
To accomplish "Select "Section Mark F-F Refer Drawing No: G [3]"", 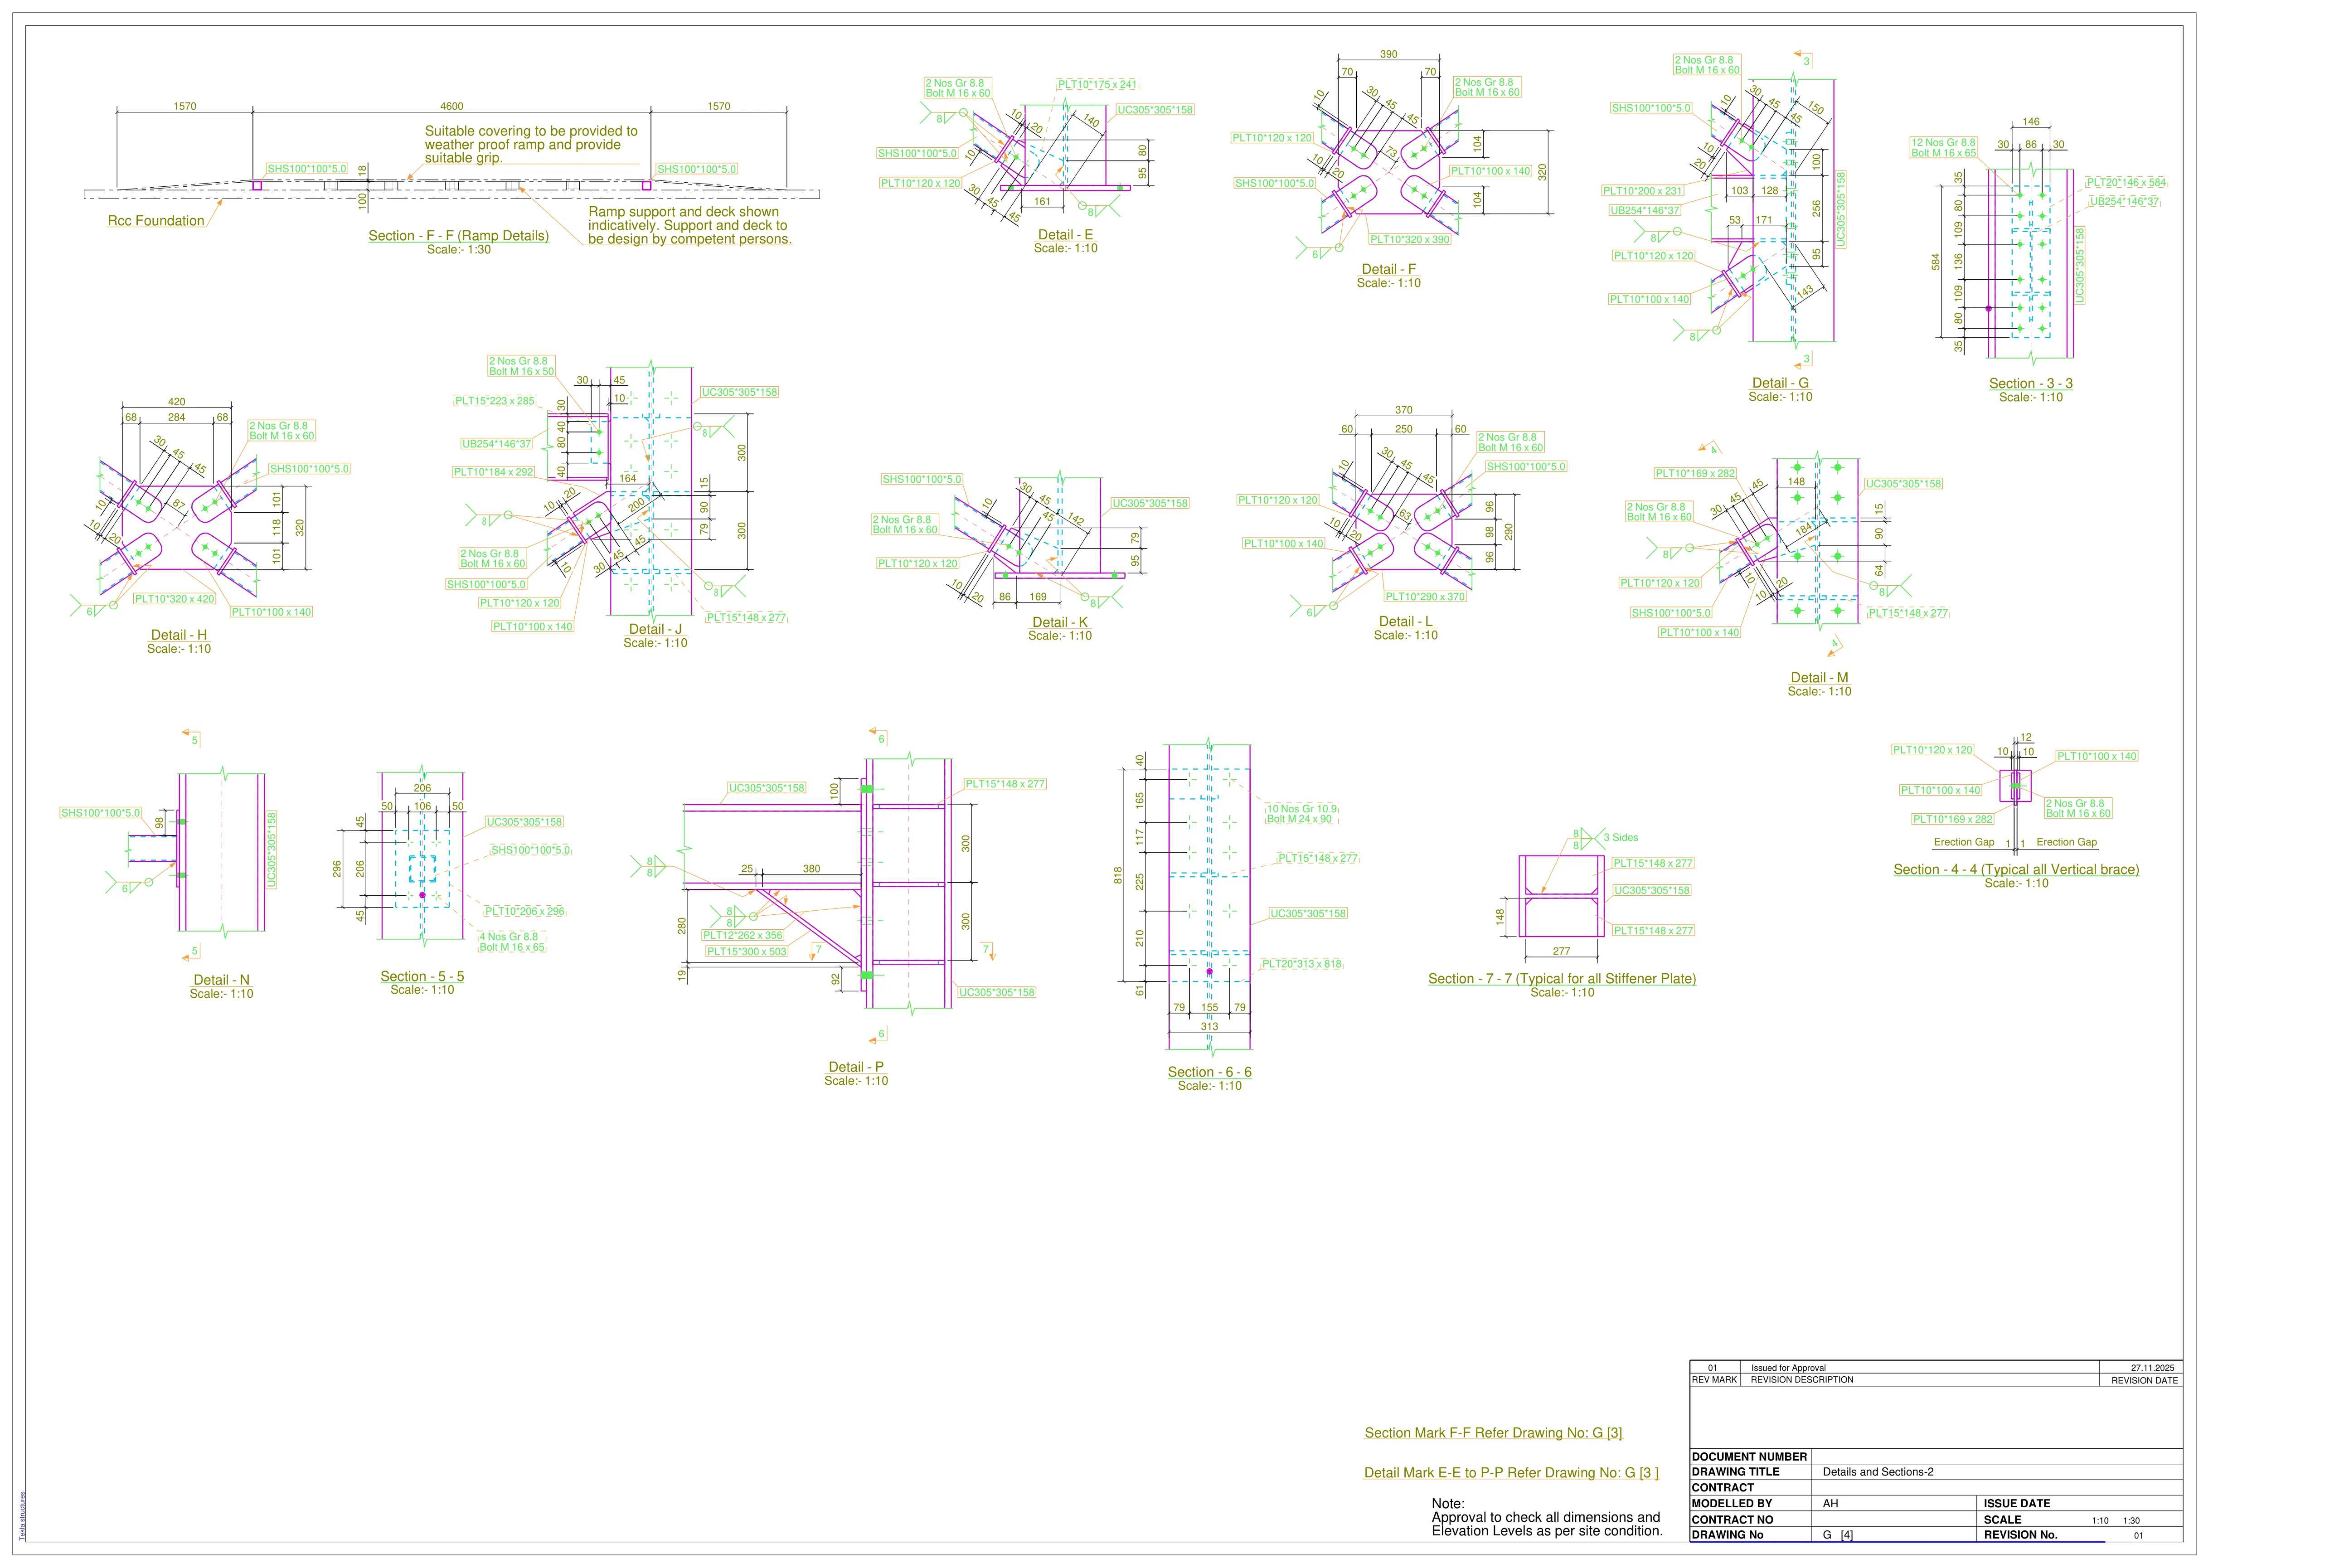I will 1494,1433.
